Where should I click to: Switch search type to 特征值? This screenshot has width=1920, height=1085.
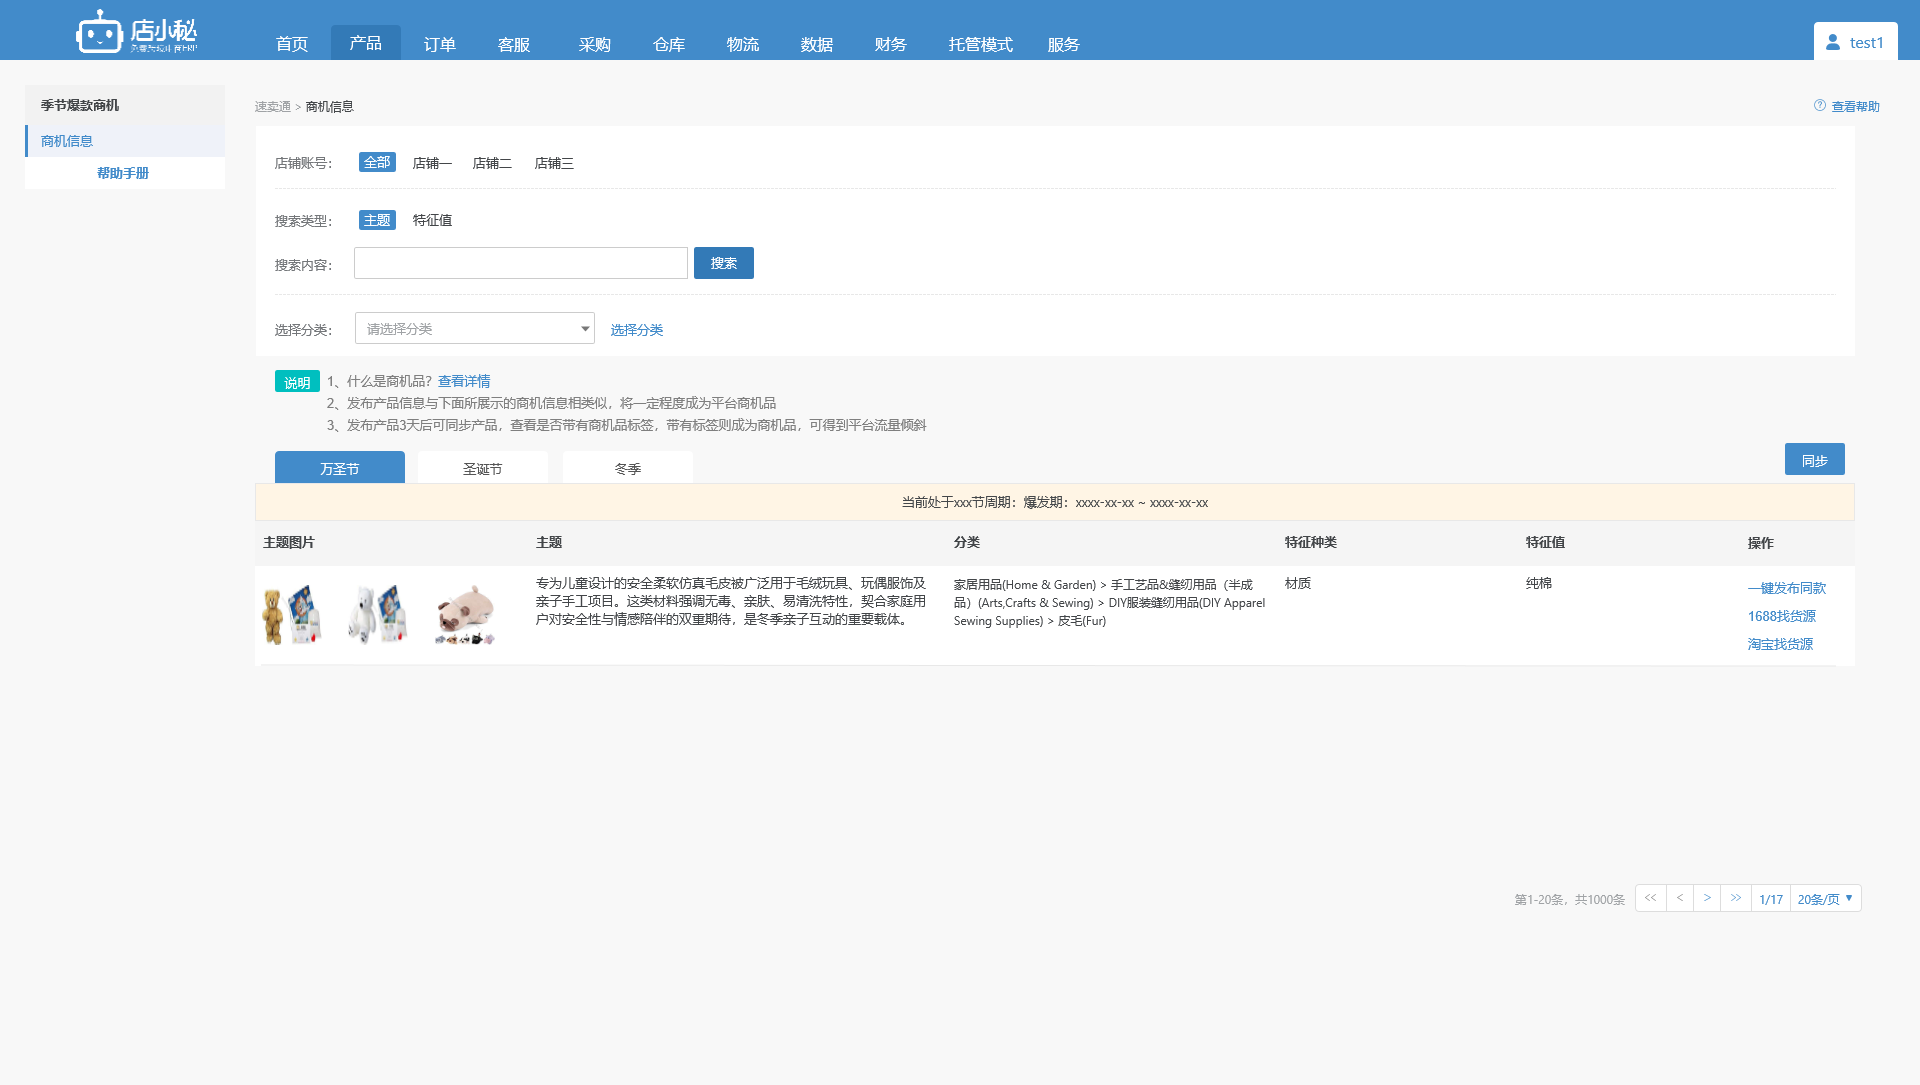432,220
